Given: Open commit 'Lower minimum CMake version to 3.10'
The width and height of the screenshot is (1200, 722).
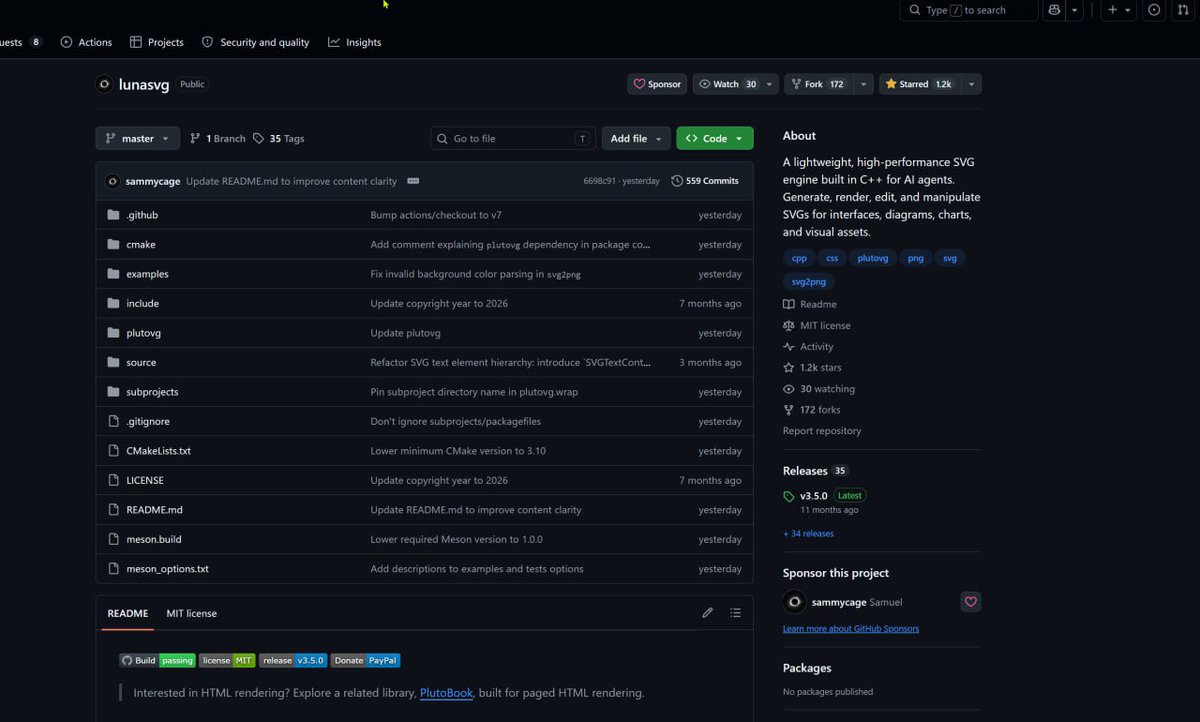Looking at the screenshot, I should 458,451.
